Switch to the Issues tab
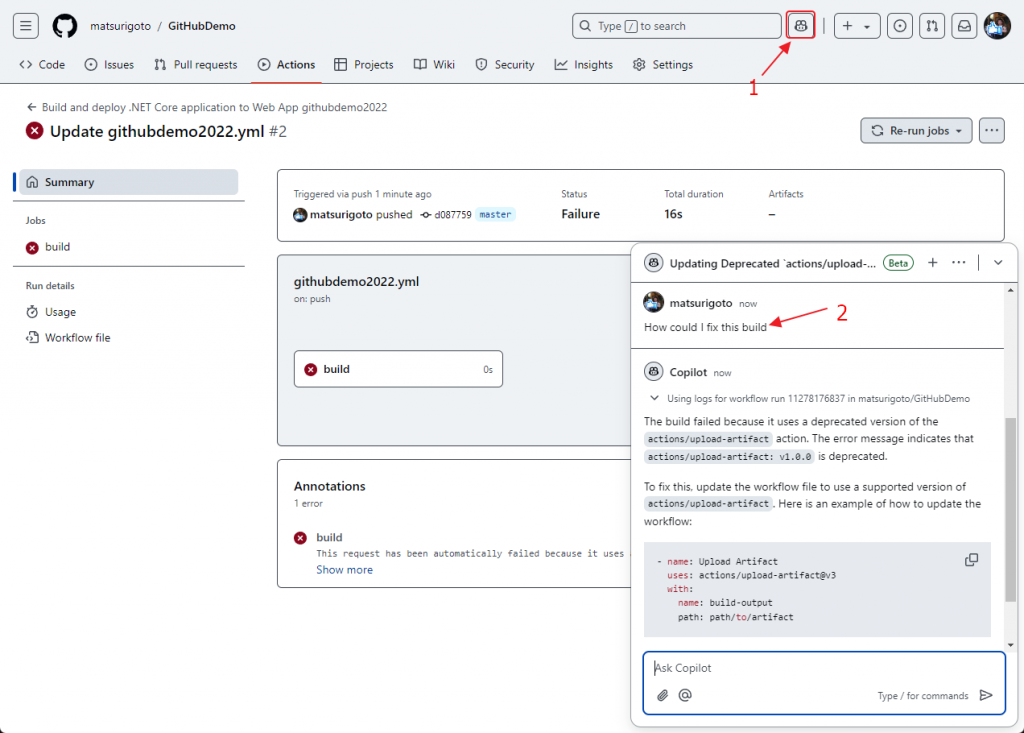Viewport: 1024px width, 733px height. tap(110, 65)
